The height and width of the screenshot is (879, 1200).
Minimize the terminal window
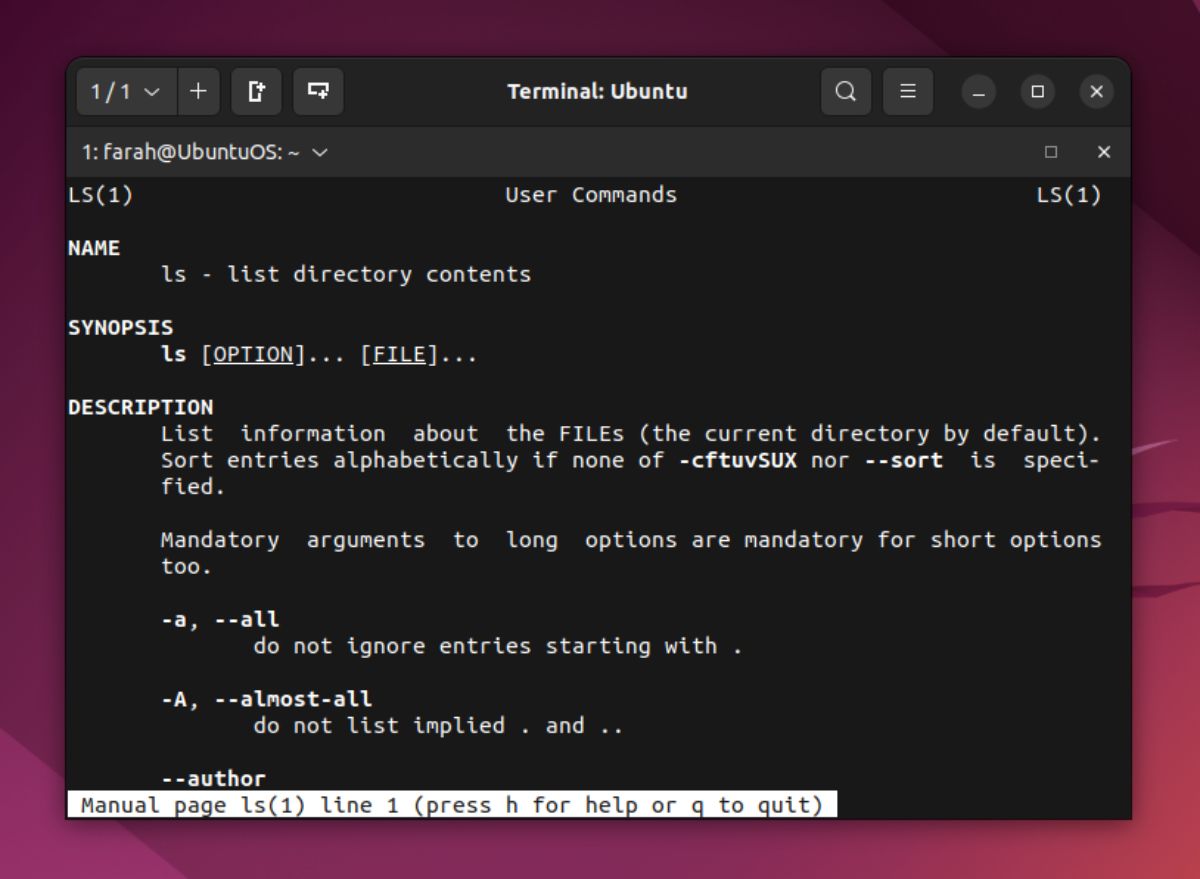(978, 91)
